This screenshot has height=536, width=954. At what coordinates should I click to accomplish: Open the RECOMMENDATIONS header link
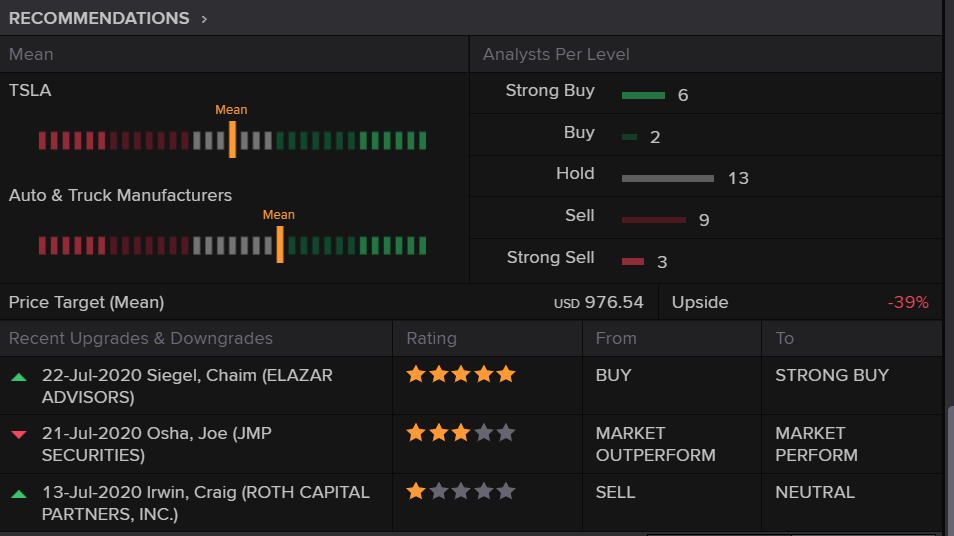coord(99,19)
